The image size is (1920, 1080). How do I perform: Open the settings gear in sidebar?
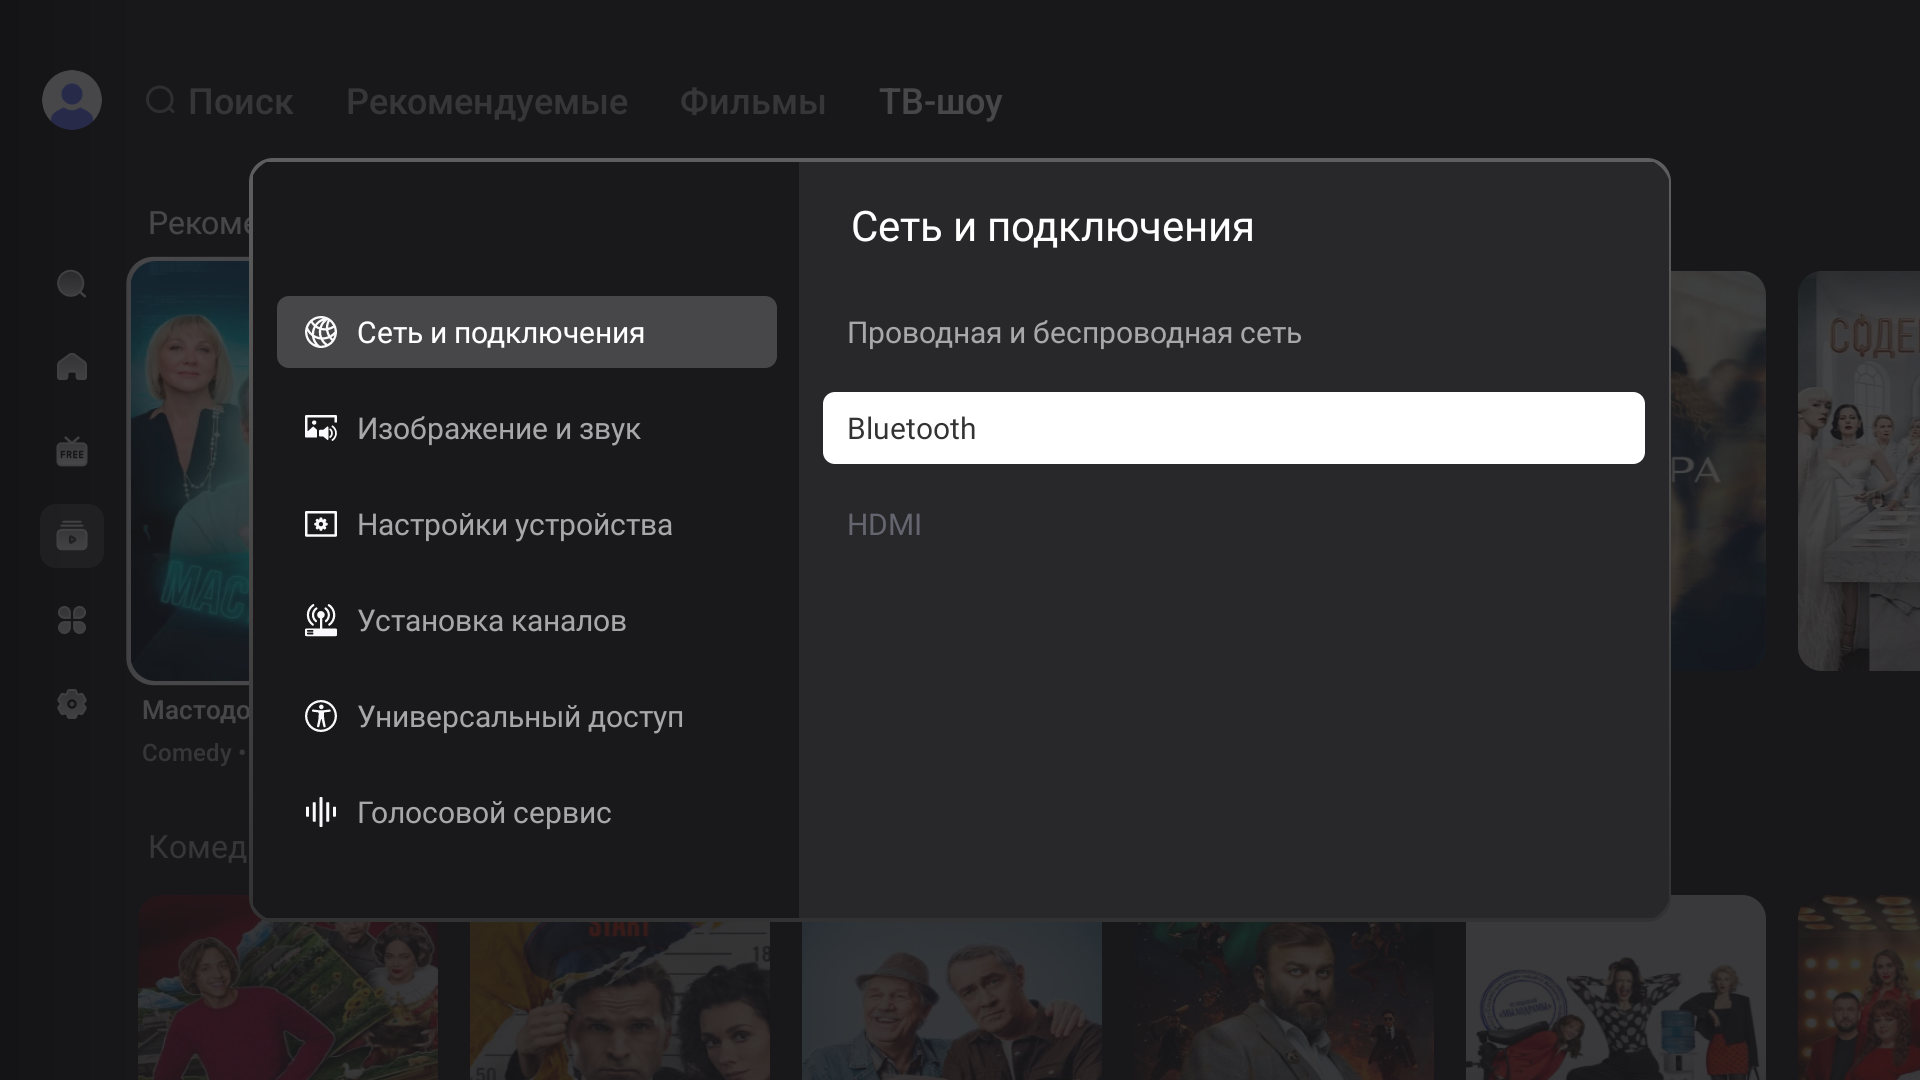72,704
